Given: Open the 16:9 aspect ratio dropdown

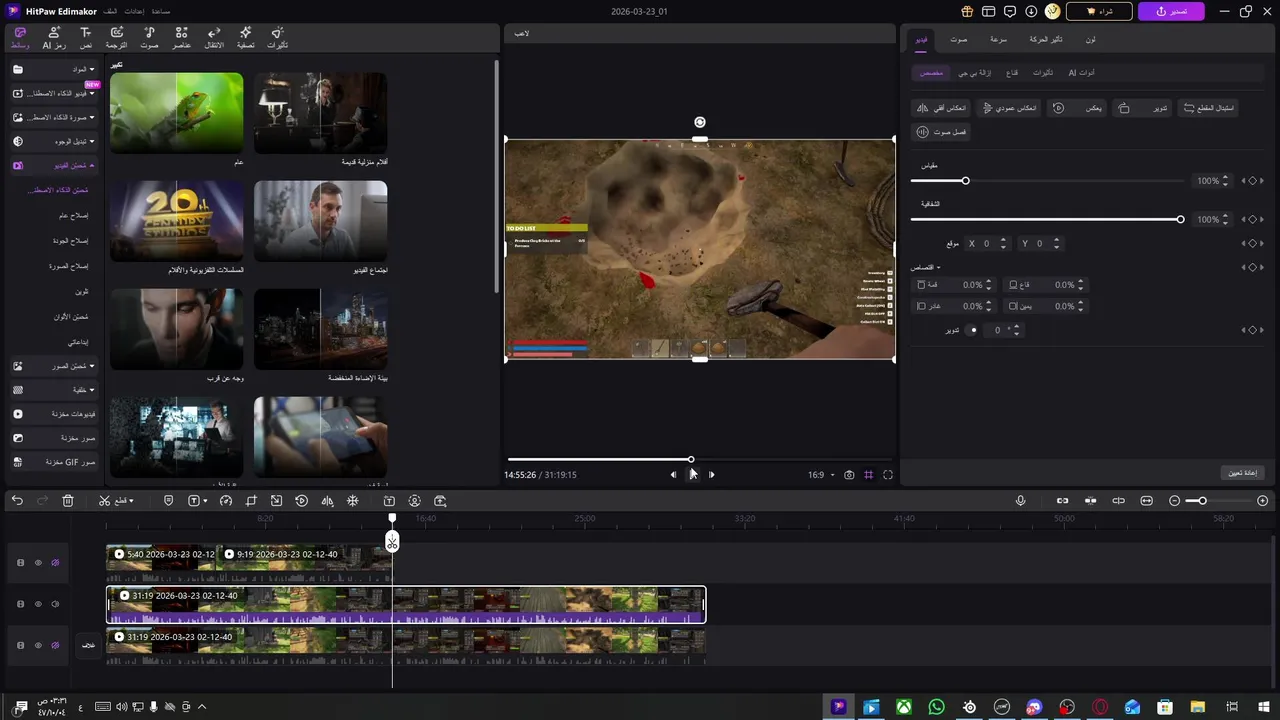Looking at the screenshot, I should [x=821, y=475].
